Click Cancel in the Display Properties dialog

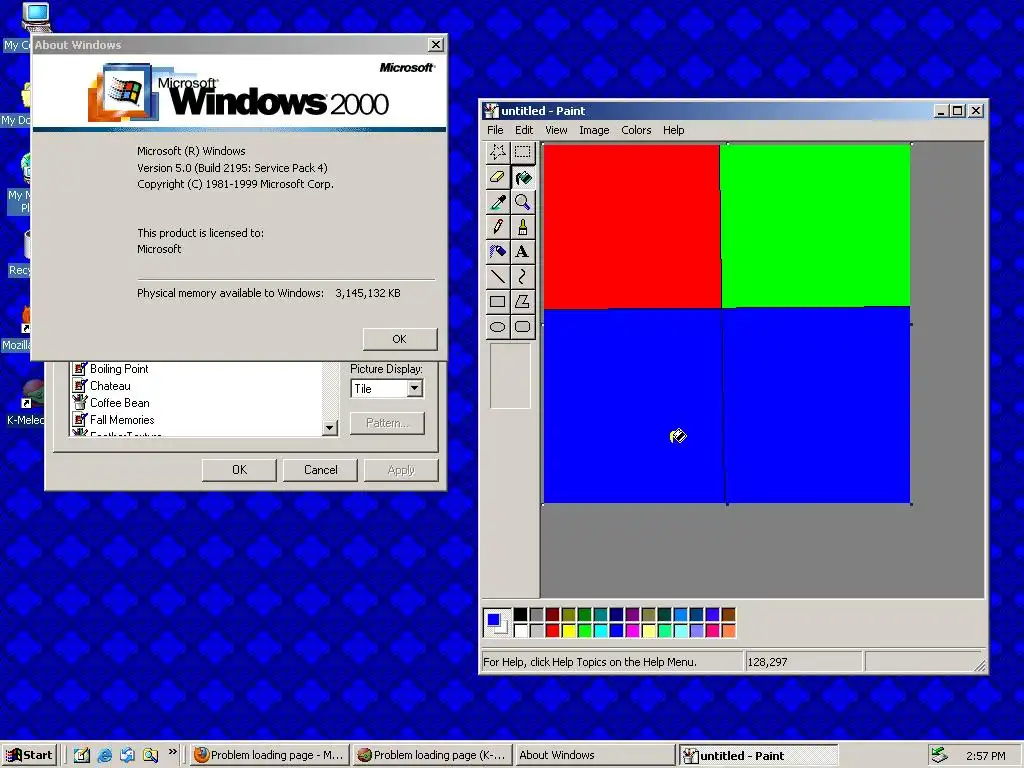pyautogui.click(x=320, y=470)
